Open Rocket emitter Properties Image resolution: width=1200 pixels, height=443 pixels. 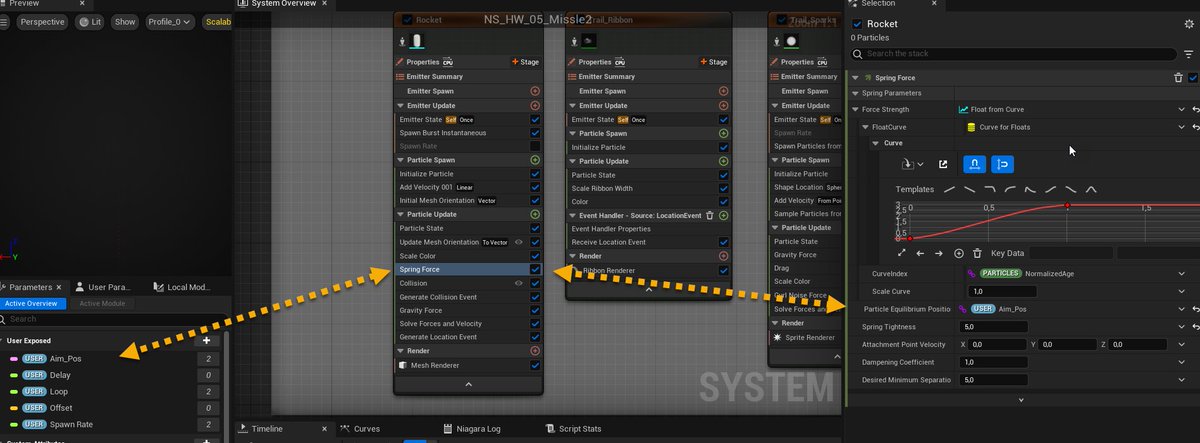(424, 62)
